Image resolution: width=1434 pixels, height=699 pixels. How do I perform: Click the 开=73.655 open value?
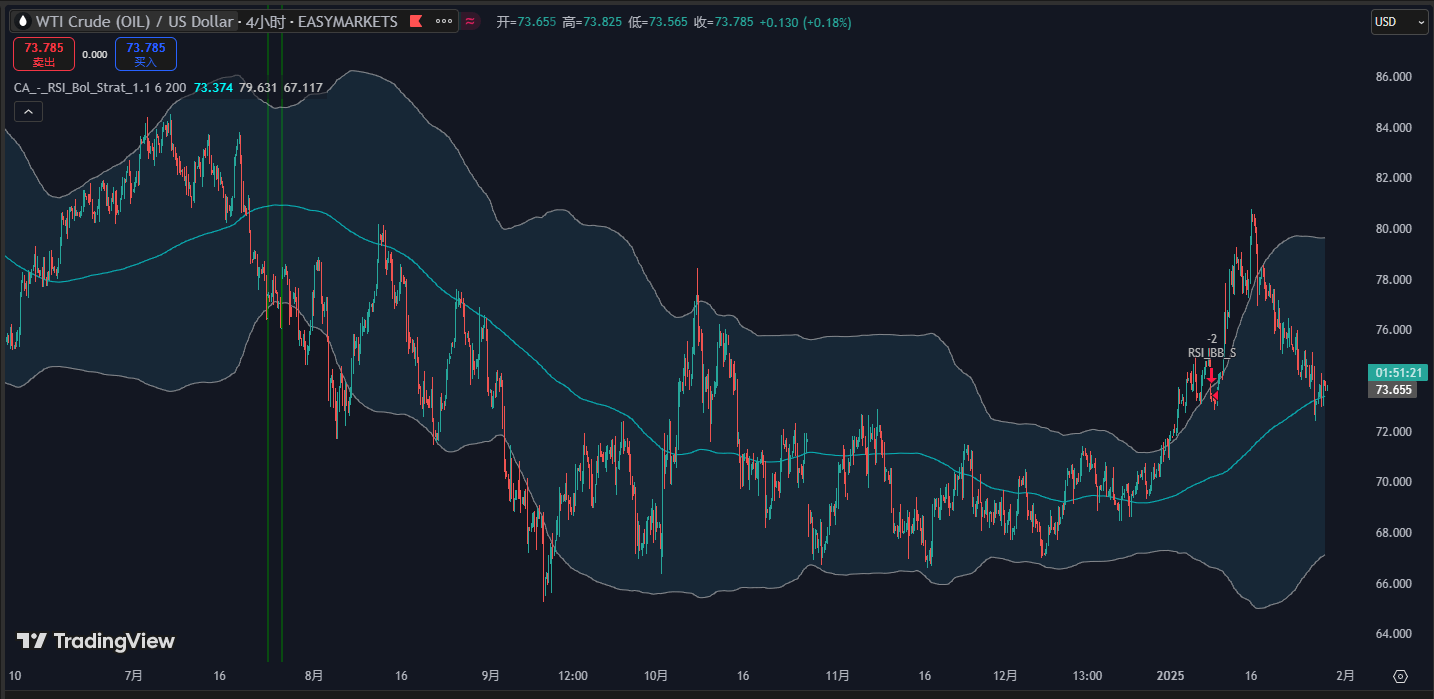tap(527, 22)
